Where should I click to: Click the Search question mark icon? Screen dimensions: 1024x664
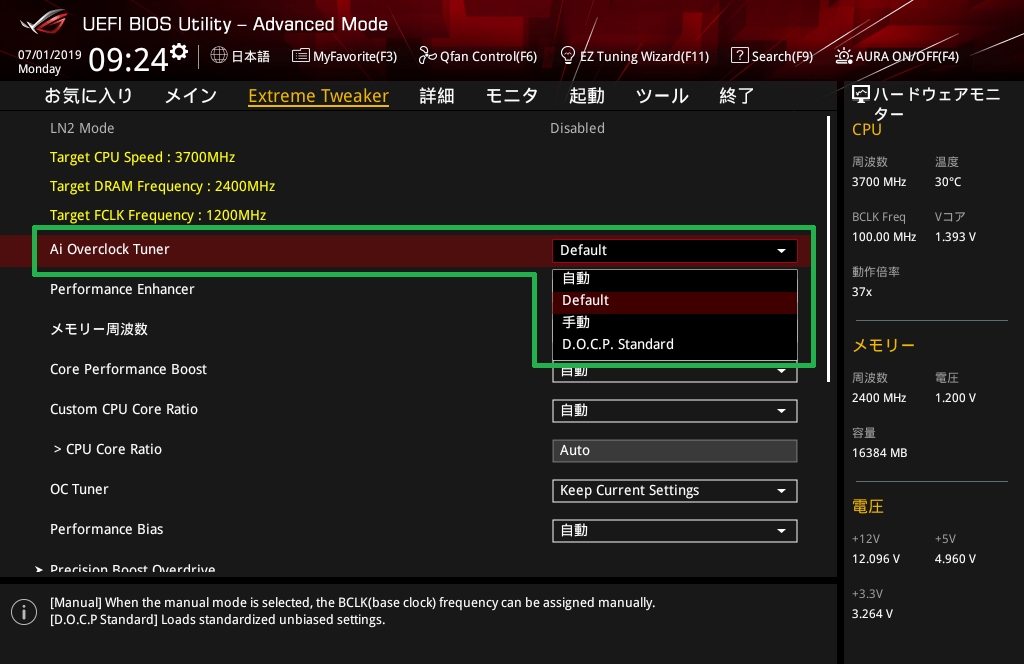click(739, 55)
